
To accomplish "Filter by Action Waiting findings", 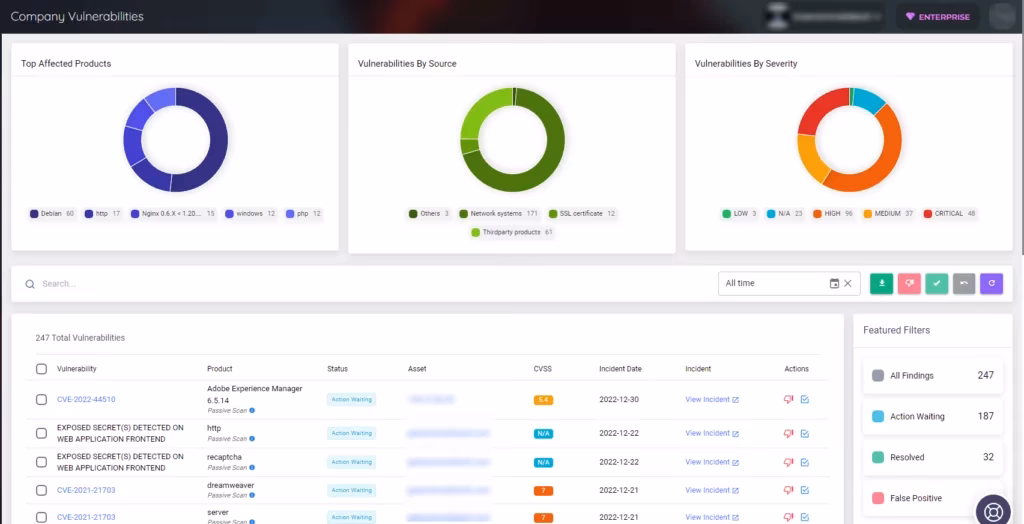I will 933,416.
